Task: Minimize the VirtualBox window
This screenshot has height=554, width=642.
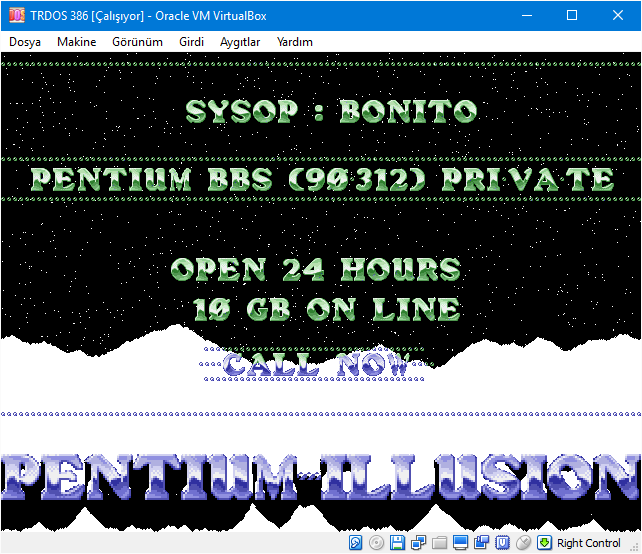Action: tap(527, 16)
